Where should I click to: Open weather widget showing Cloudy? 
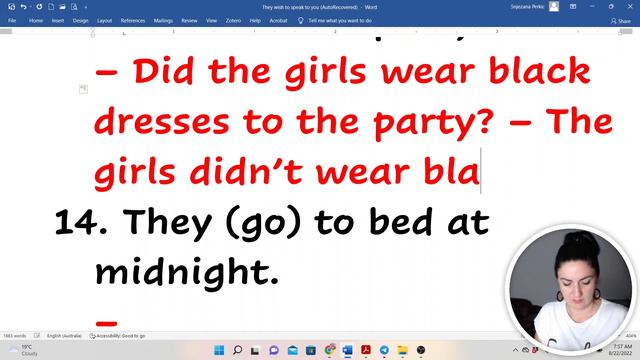point(23,350)
